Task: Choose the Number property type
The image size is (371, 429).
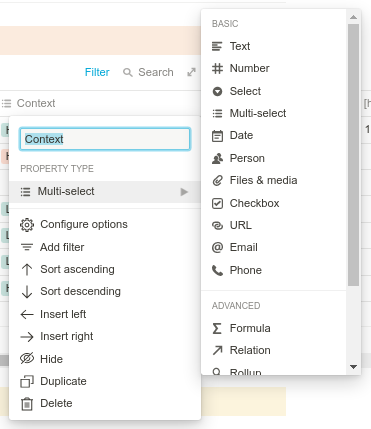Action: point(273,68)
